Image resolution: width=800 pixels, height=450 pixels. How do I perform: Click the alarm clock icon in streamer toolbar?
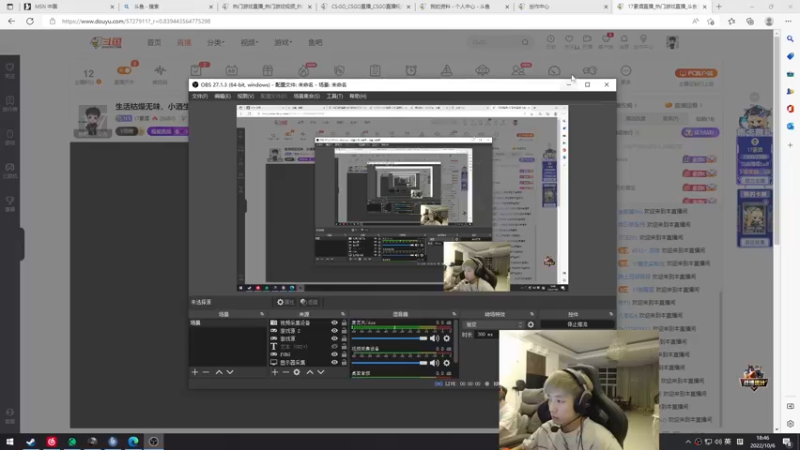[411, 70]
